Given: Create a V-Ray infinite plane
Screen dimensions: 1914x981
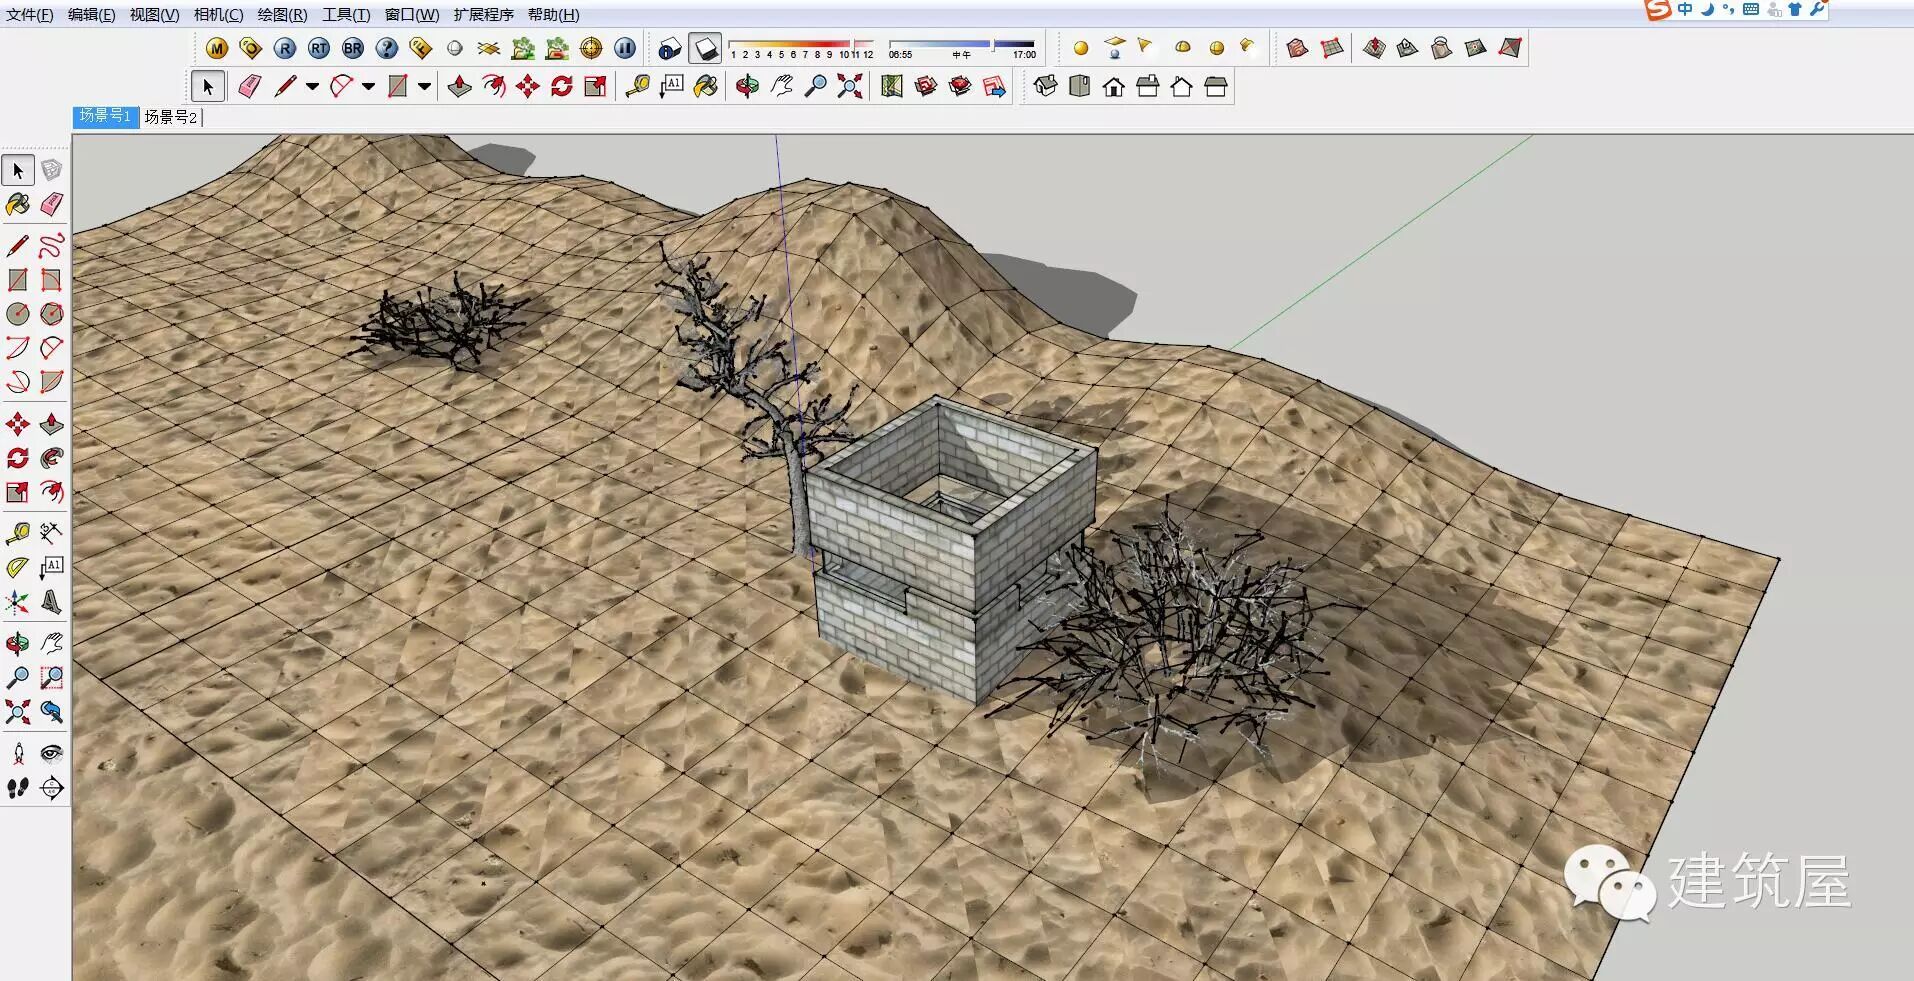Looking at the screenshot, I should click(x=489, y=48).
